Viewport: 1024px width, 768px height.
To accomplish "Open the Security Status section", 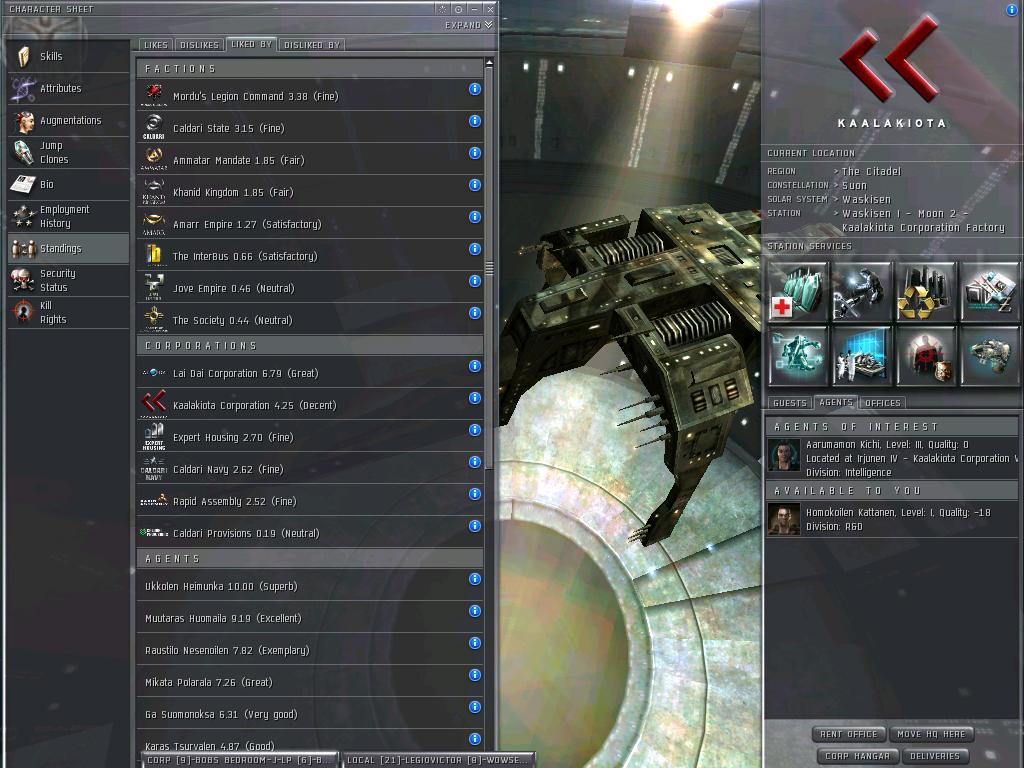I will [x=69, y=281].
